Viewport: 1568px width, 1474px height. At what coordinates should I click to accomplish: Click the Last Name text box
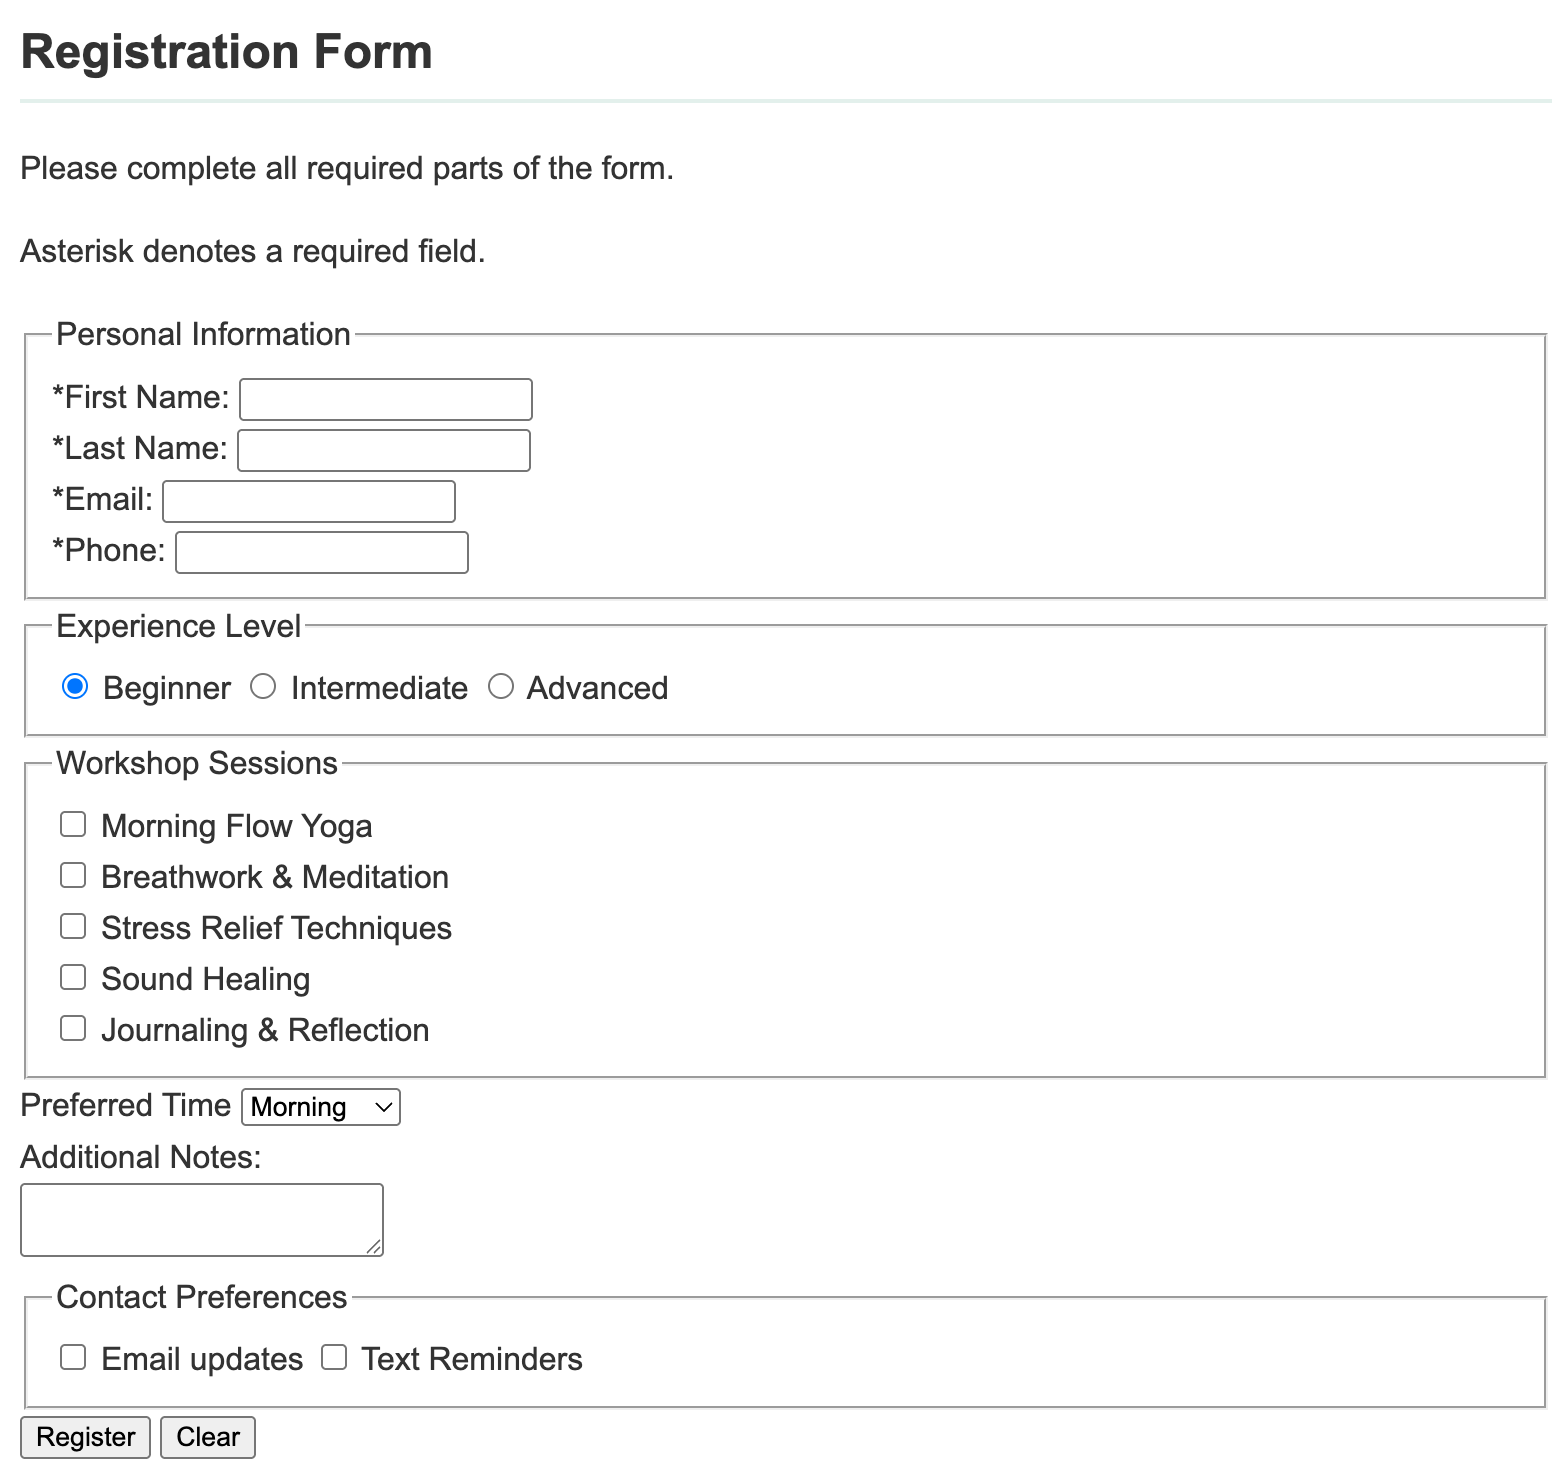click(x=383, y=450)
